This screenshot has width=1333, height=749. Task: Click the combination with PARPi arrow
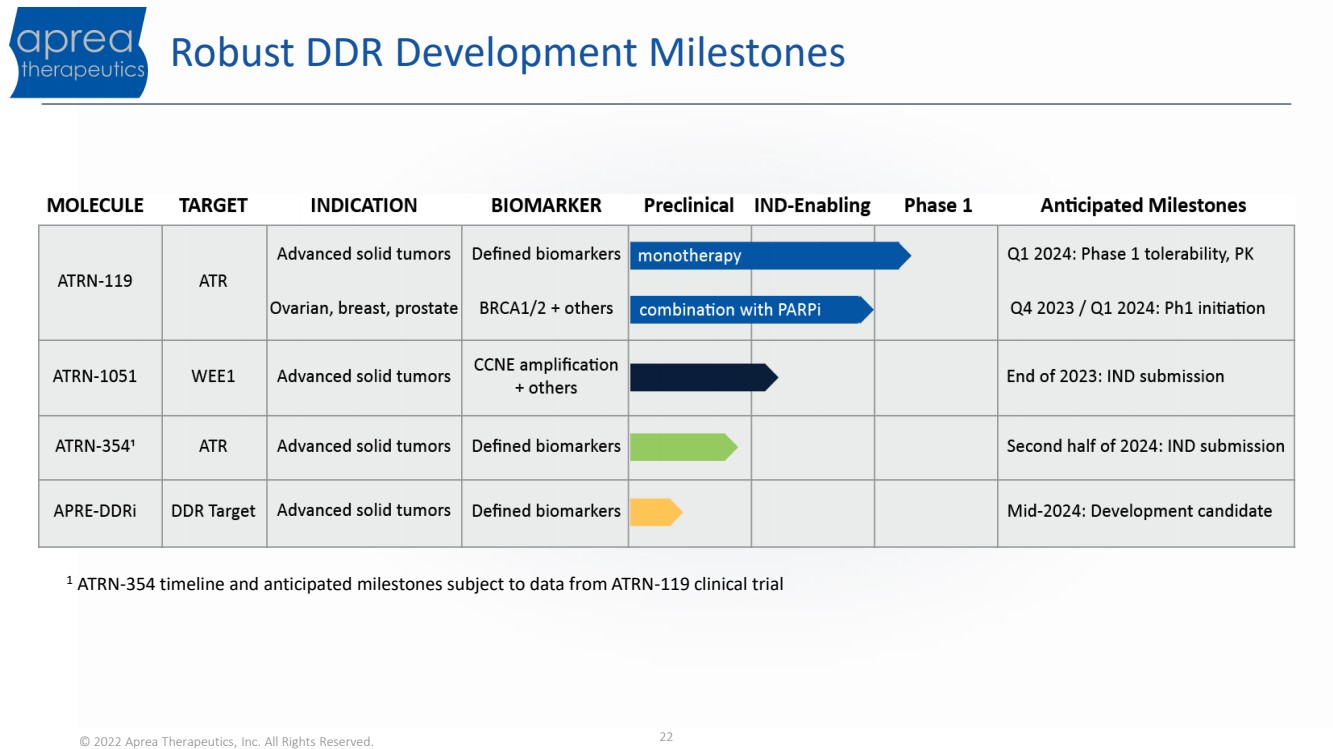pyautogui.click(x=750, y=310)
